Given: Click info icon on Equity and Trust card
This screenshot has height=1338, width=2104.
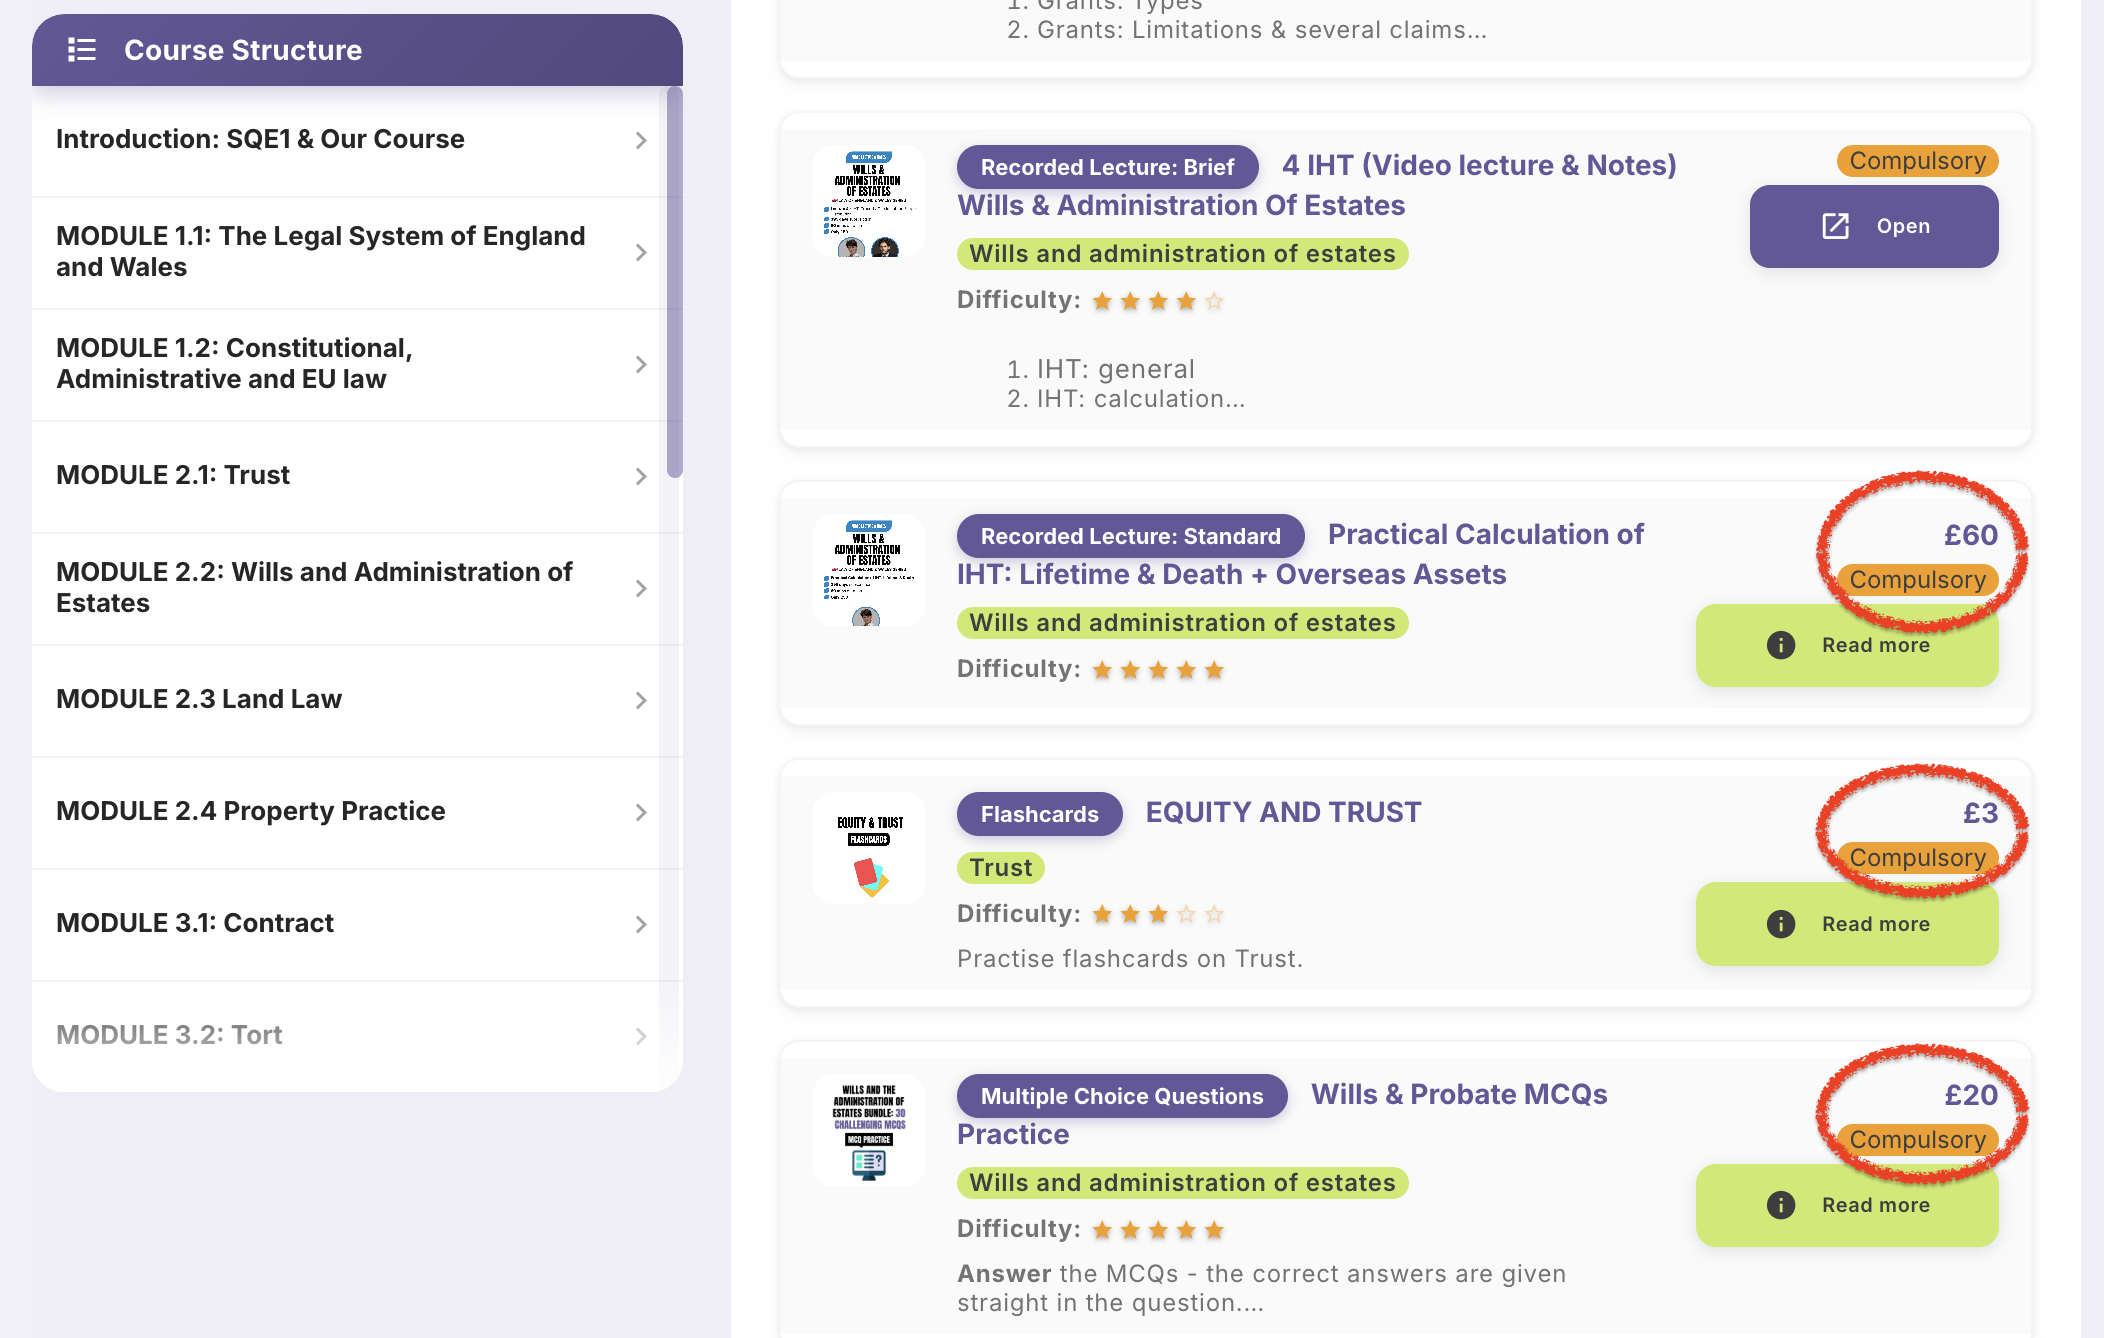Looking at the screenshot, I should [1780, 924].
